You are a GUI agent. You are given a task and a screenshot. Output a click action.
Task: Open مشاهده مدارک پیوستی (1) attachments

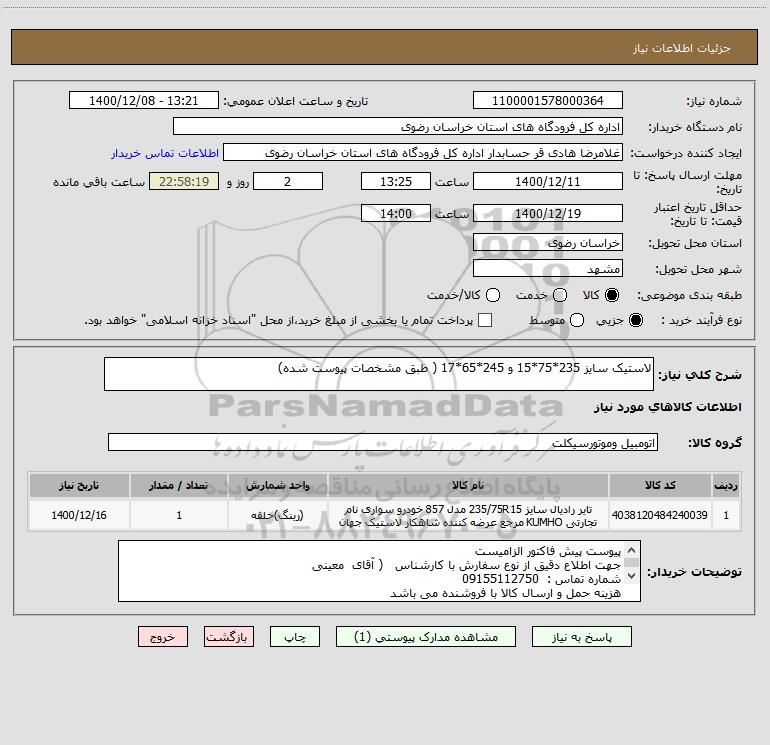tap(426, 637)
